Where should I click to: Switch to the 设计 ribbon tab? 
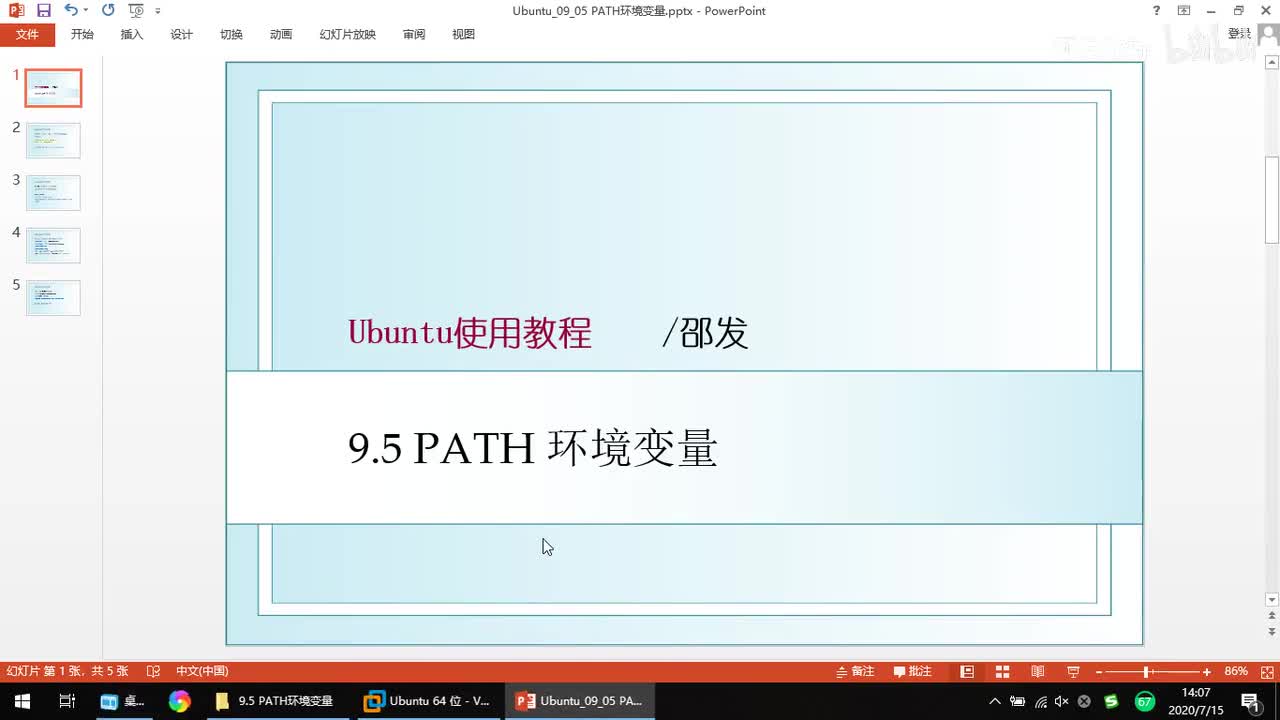coord(181,34)
